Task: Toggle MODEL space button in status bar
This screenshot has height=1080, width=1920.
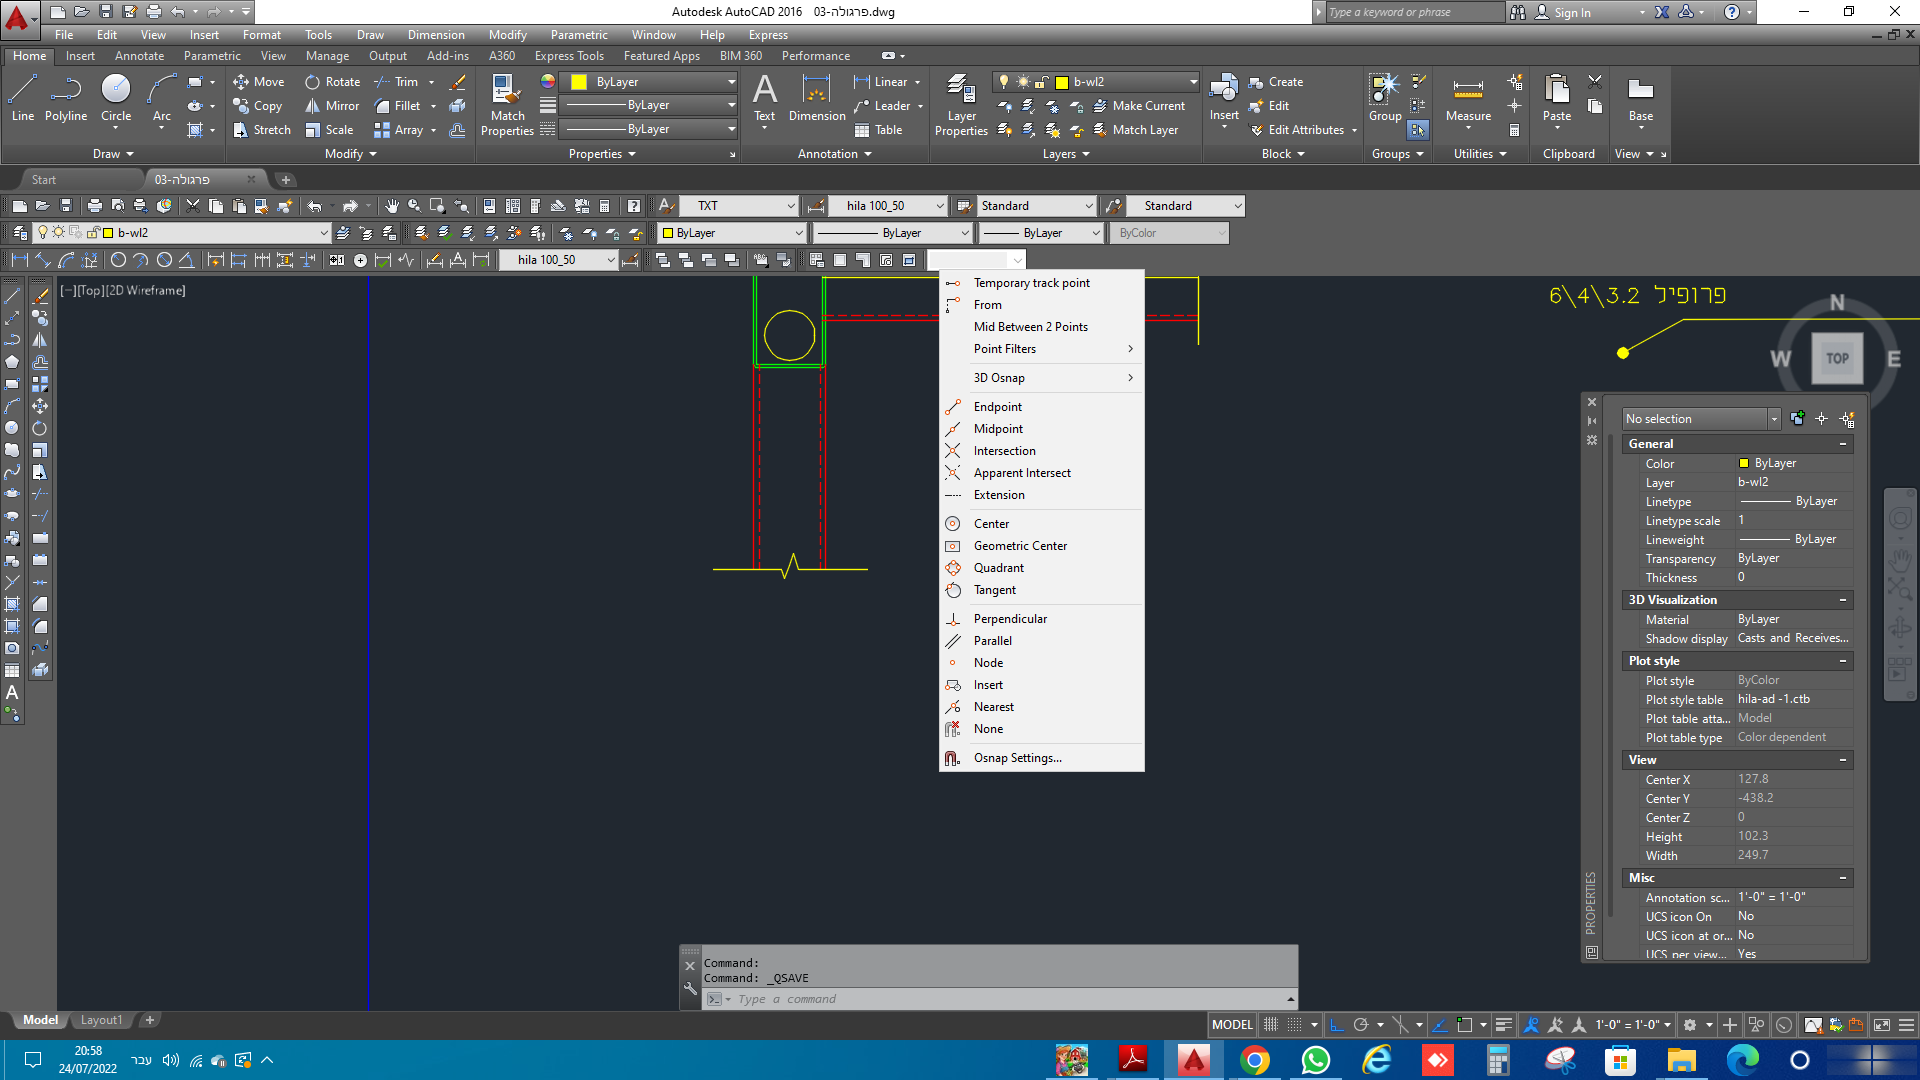Action: (x=1231, y=1025)
